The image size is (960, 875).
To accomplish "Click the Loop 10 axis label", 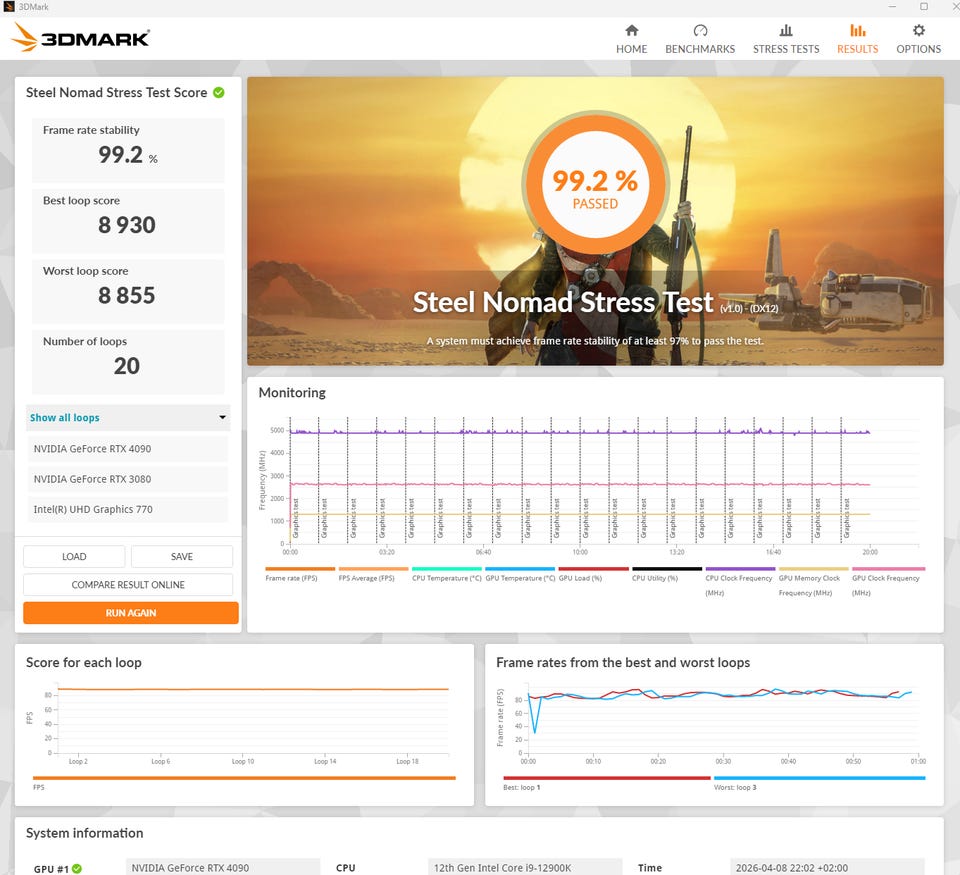I will 243,762.
